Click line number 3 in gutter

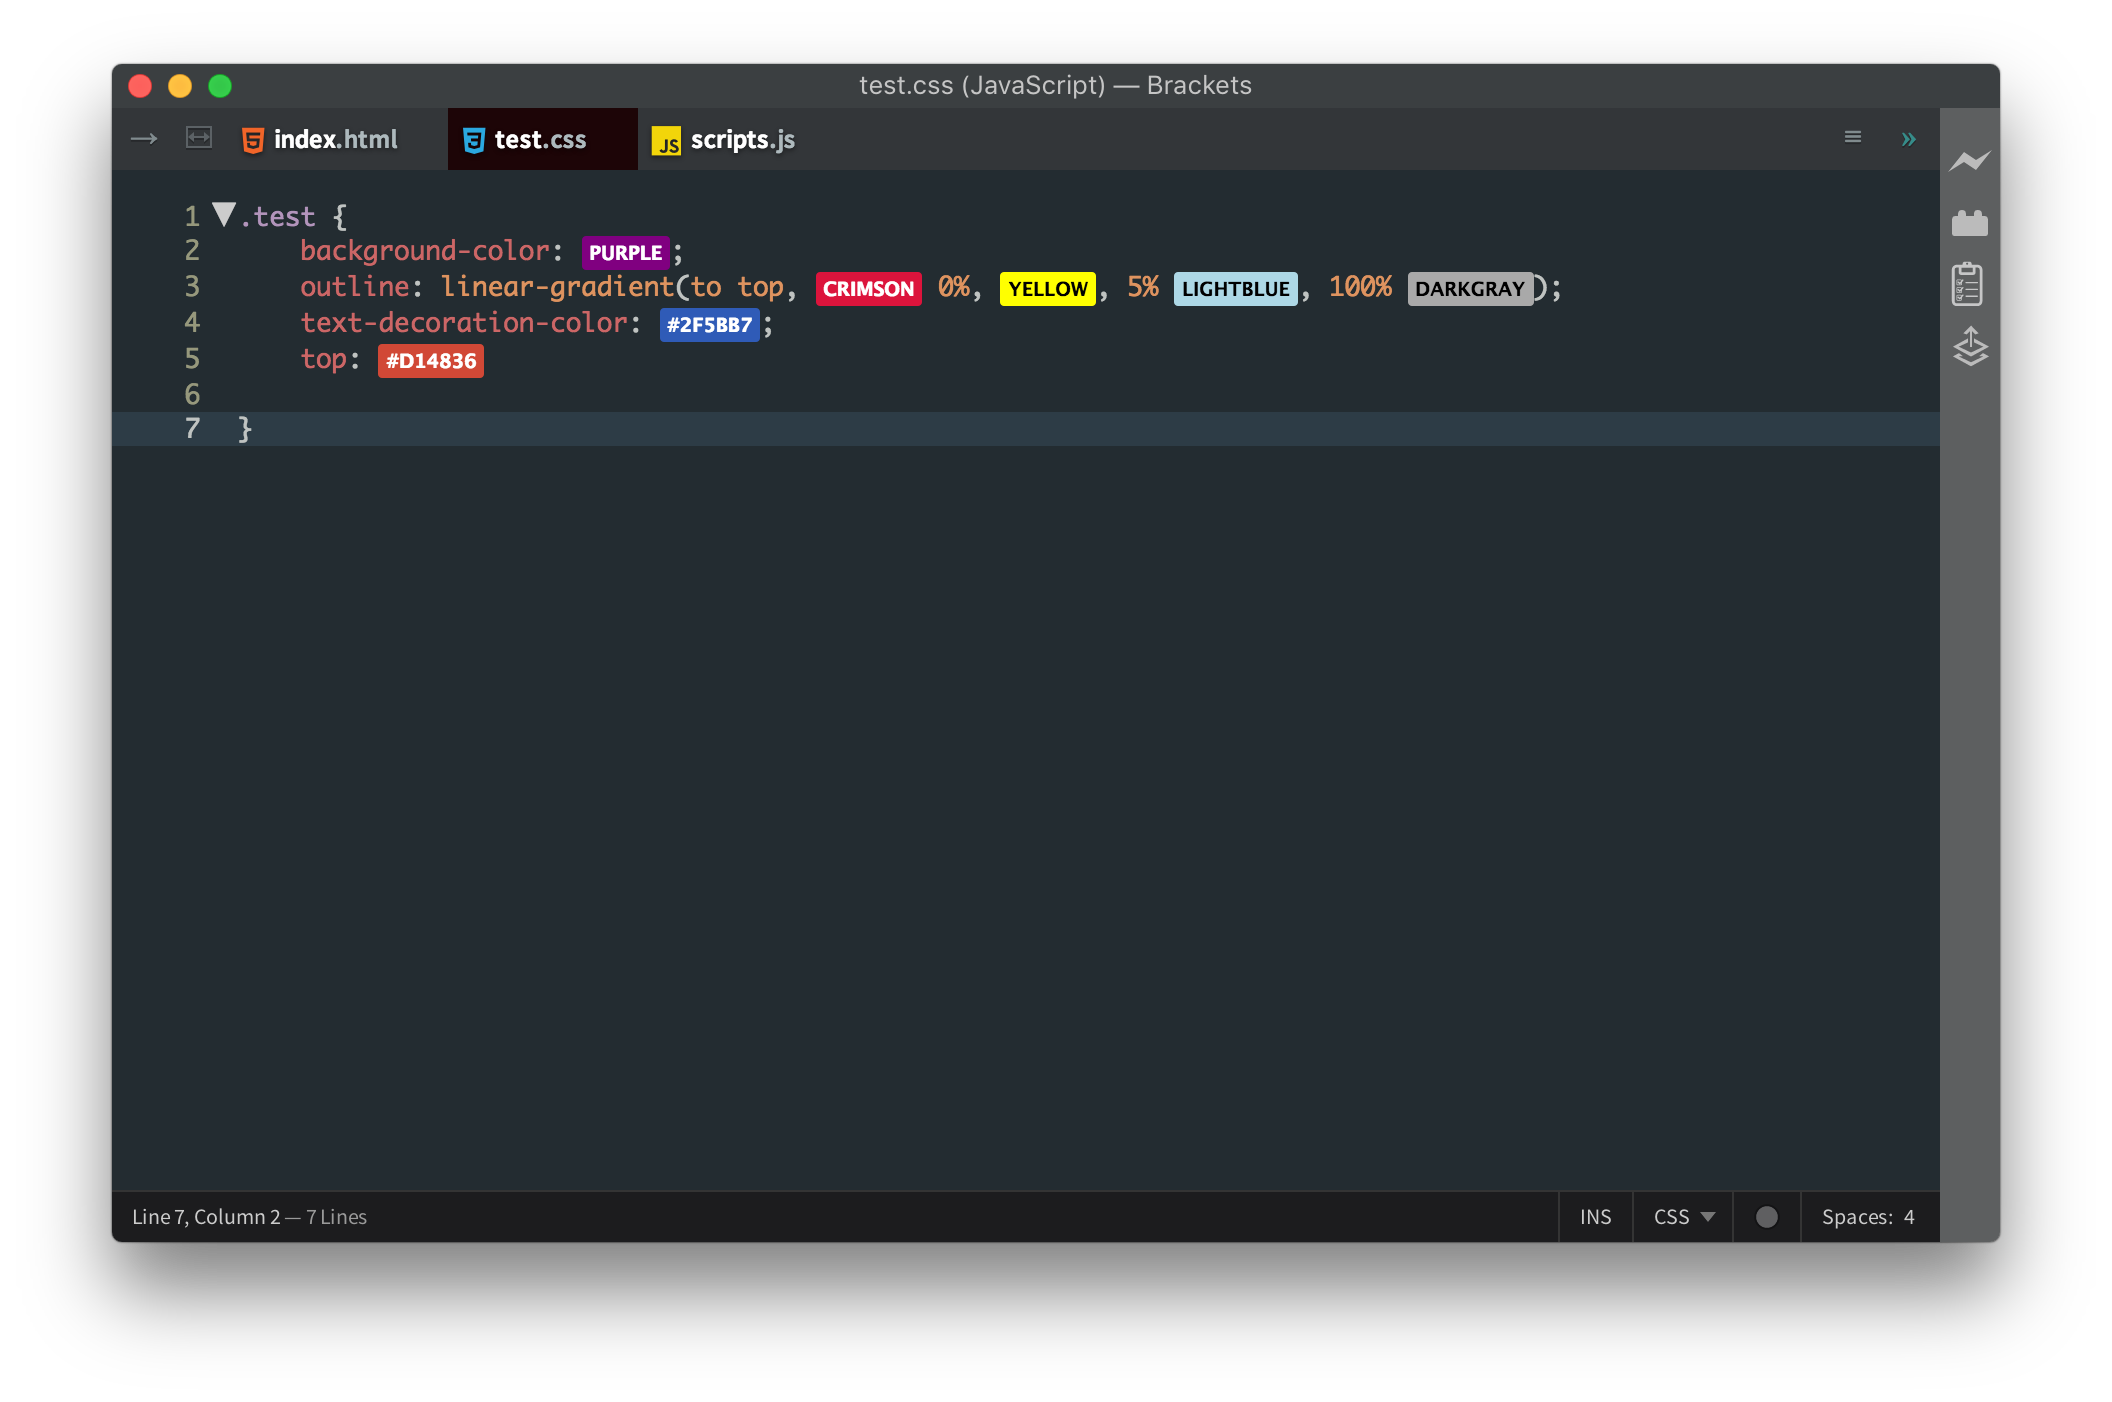point(192,286)
